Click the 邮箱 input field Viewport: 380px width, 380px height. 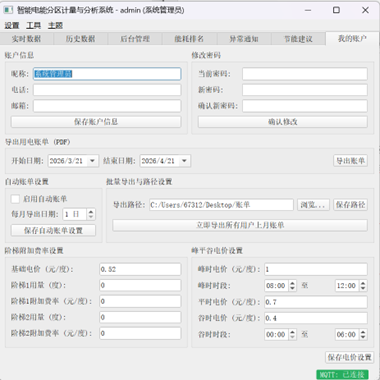pyautogui.click(x=107, y=106)
